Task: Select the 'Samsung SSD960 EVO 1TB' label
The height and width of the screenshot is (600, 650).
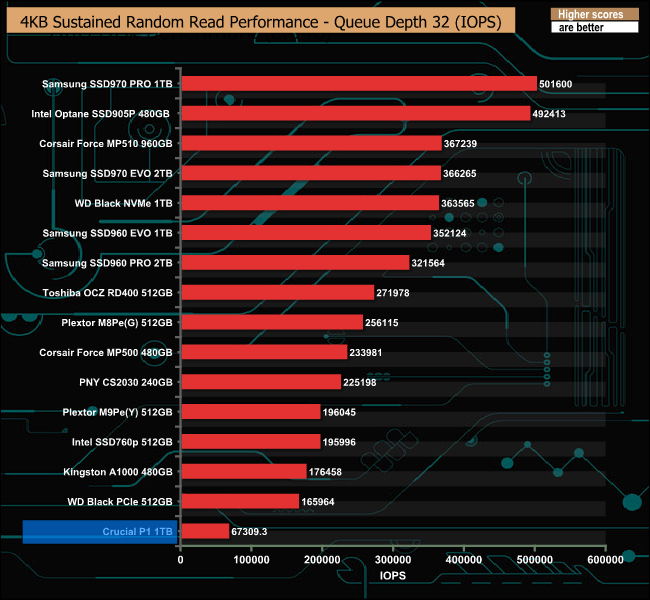Action: 107,233
